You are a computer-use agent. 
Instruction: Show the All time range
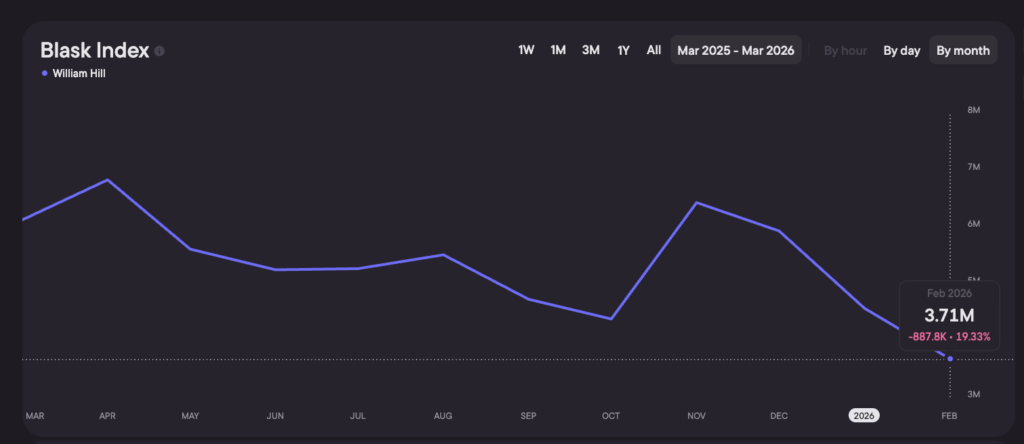tap(653, 50)
